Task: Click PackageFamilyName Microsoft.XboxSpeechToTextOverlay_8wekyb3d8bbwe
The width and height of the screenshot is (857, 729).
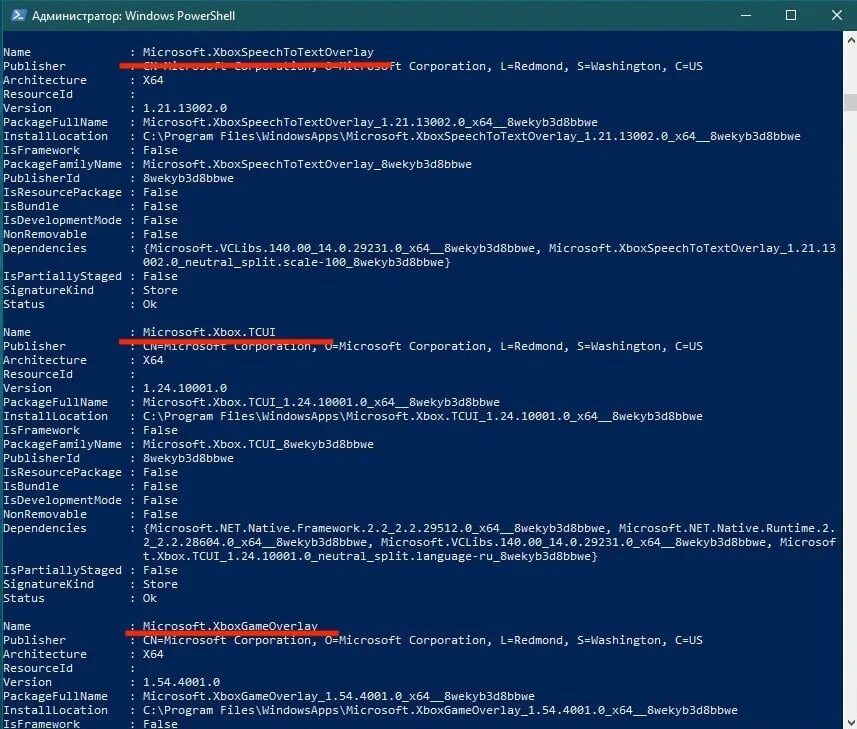Action: point(307,164)
